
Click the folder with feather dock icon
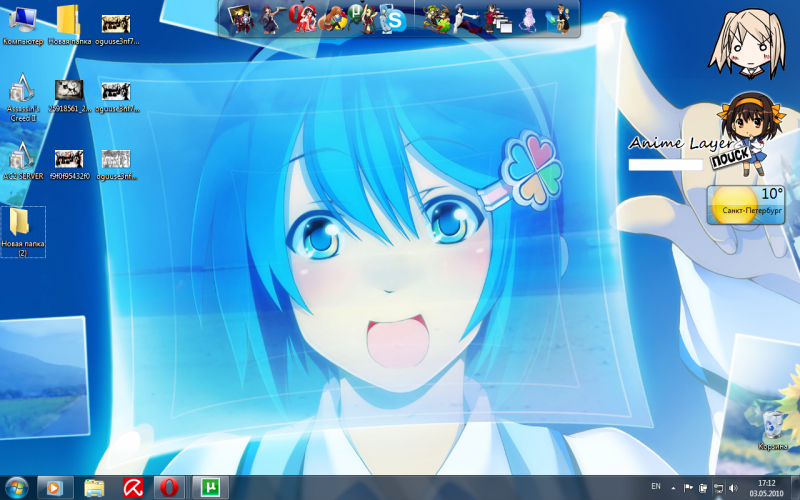(559, 18)
